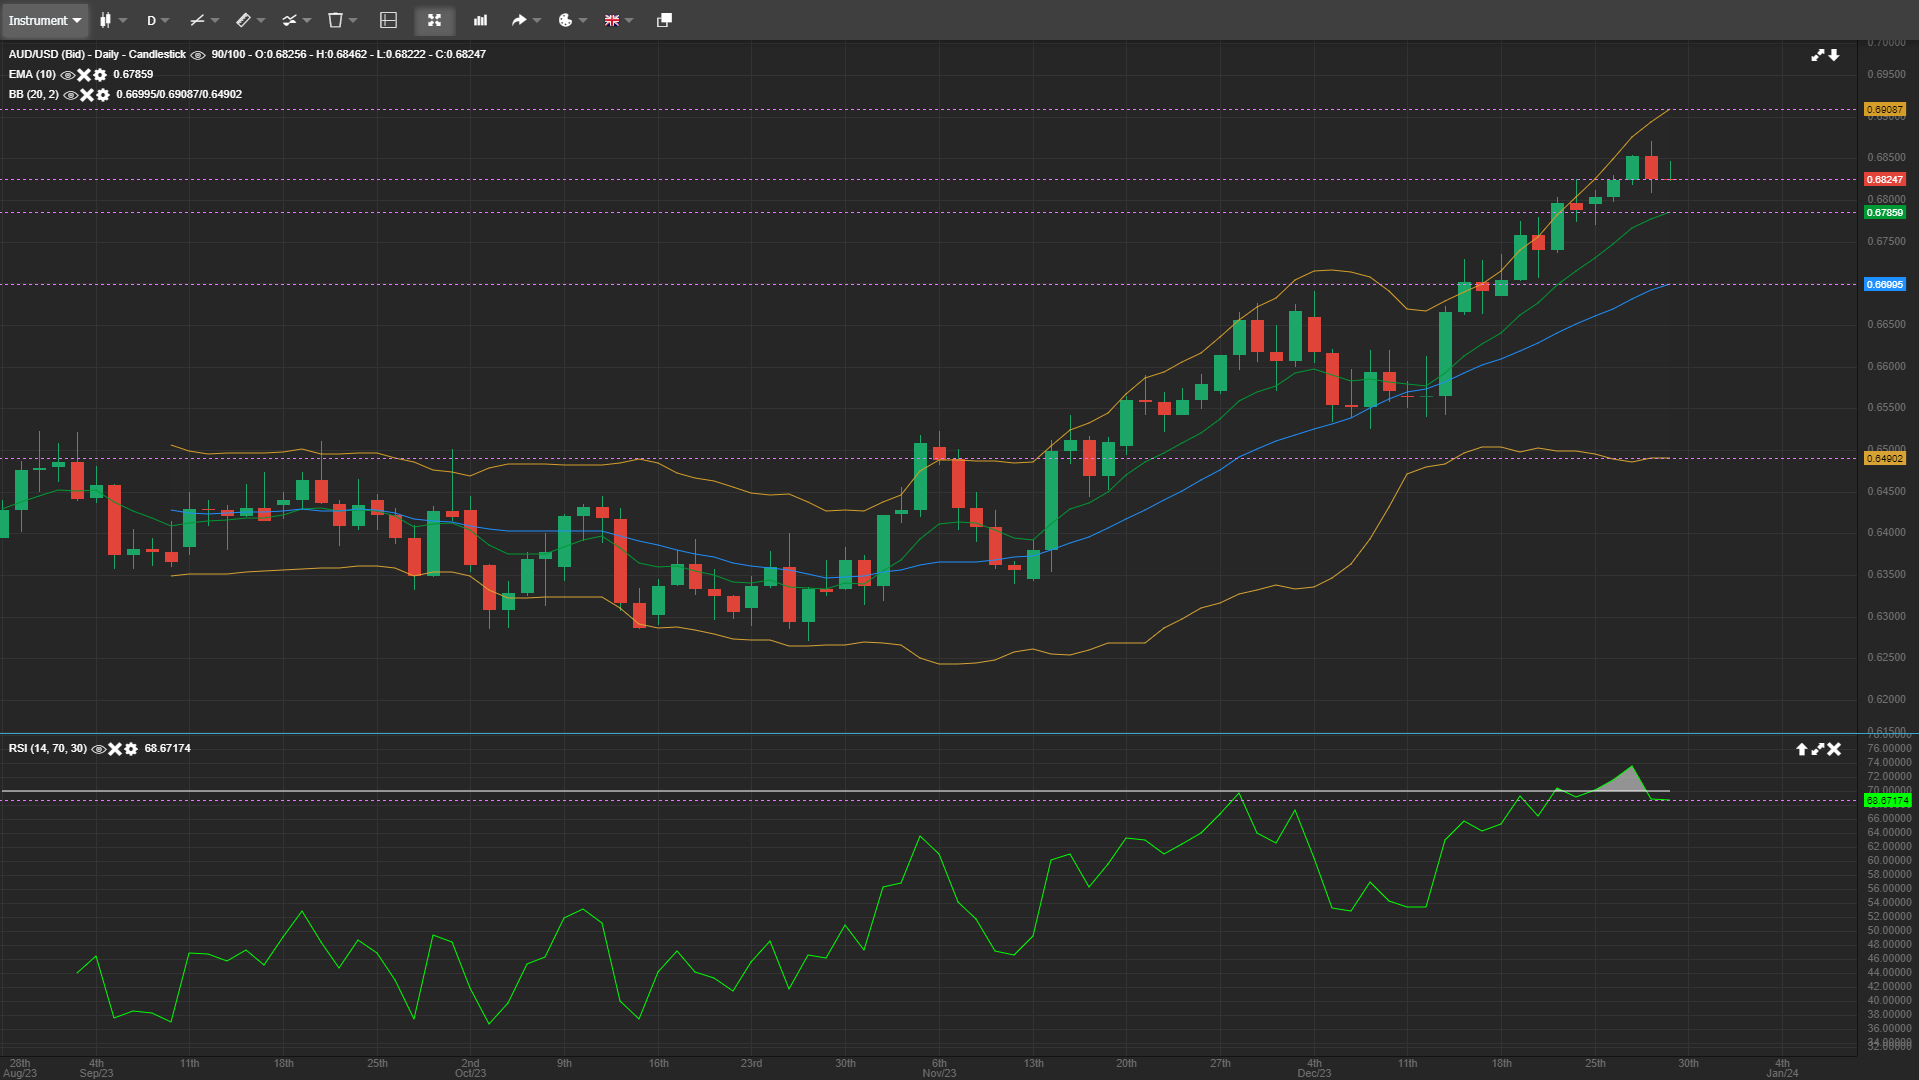The width and height of the screenshot is (1919, 1080).
Task: Open the candlestick chart type selector
Action: click(x=110, y=20)
